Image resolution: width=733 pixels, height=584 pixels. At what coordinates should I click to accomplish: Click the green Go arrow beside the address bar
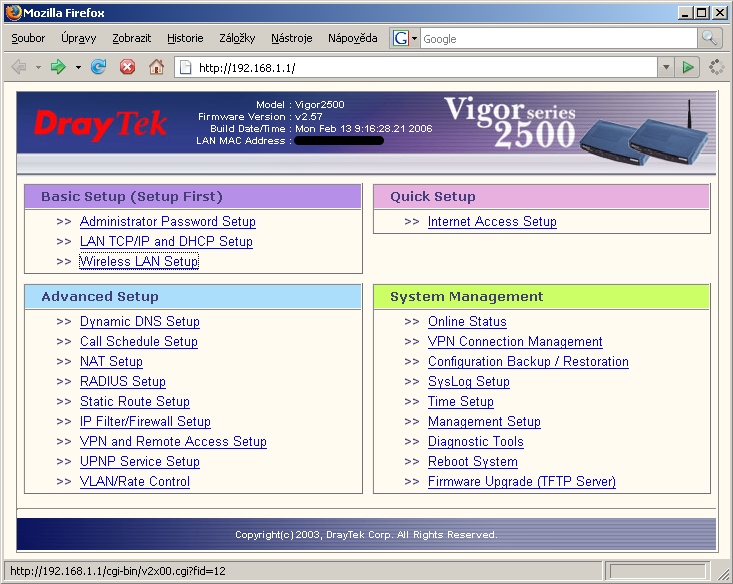tap(687, 67)
